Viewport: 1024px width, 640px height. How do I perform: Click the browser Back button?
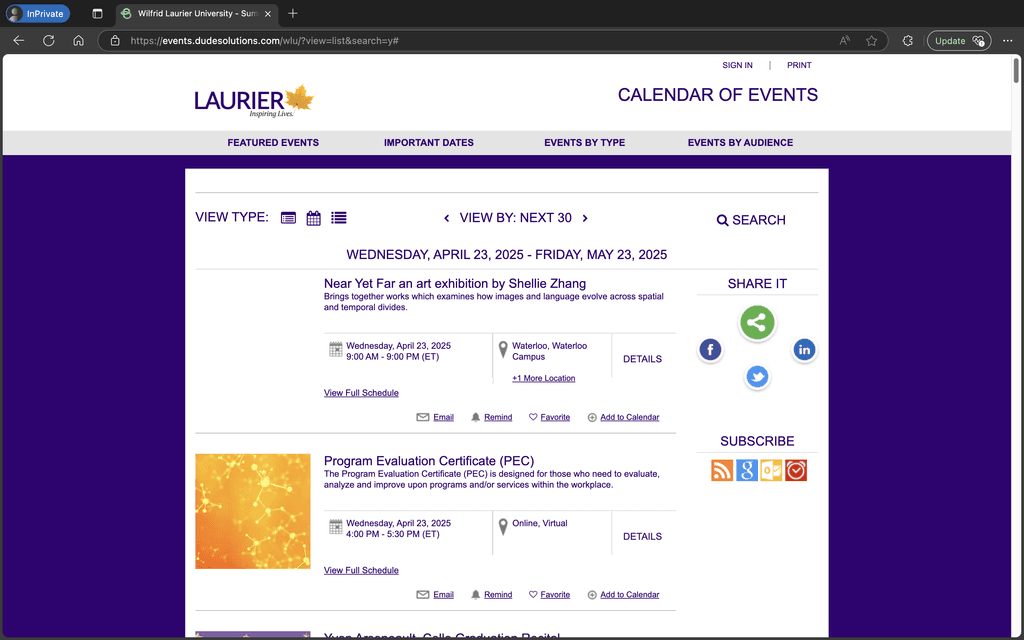point(19,40)
